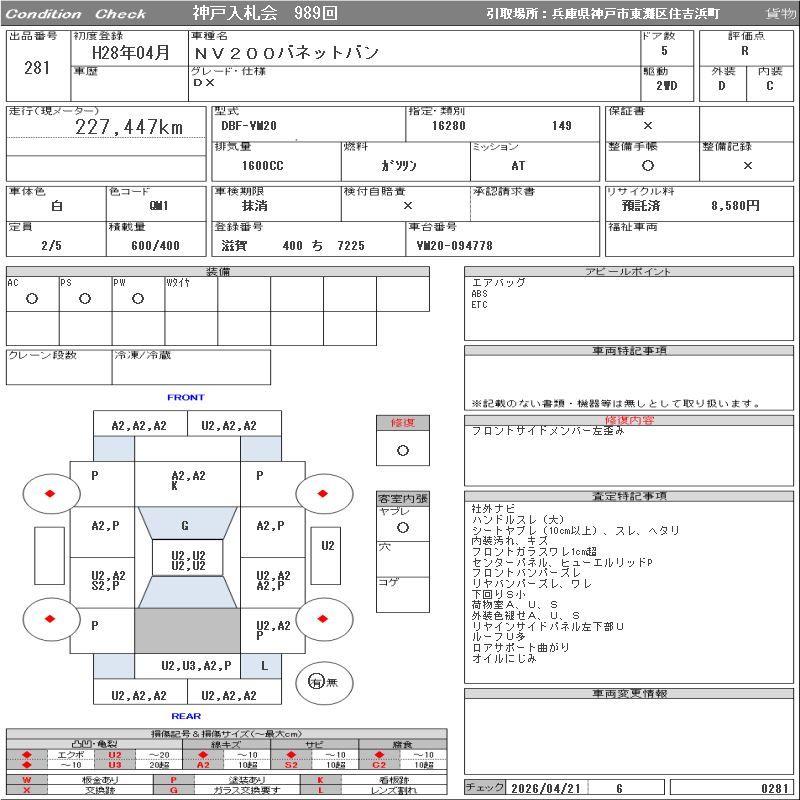Click the roof damage marks U2,U2 U2,U2

tap(188, 560)
